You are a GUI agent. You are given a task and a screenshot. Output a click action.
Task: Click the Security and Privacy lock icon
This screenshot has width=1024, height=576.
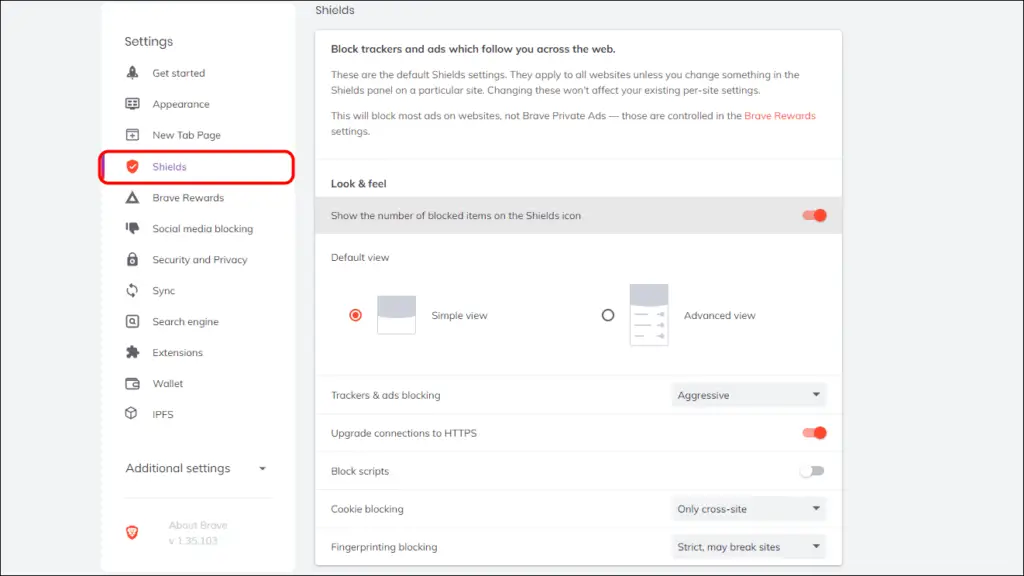[x=132, y=259]
